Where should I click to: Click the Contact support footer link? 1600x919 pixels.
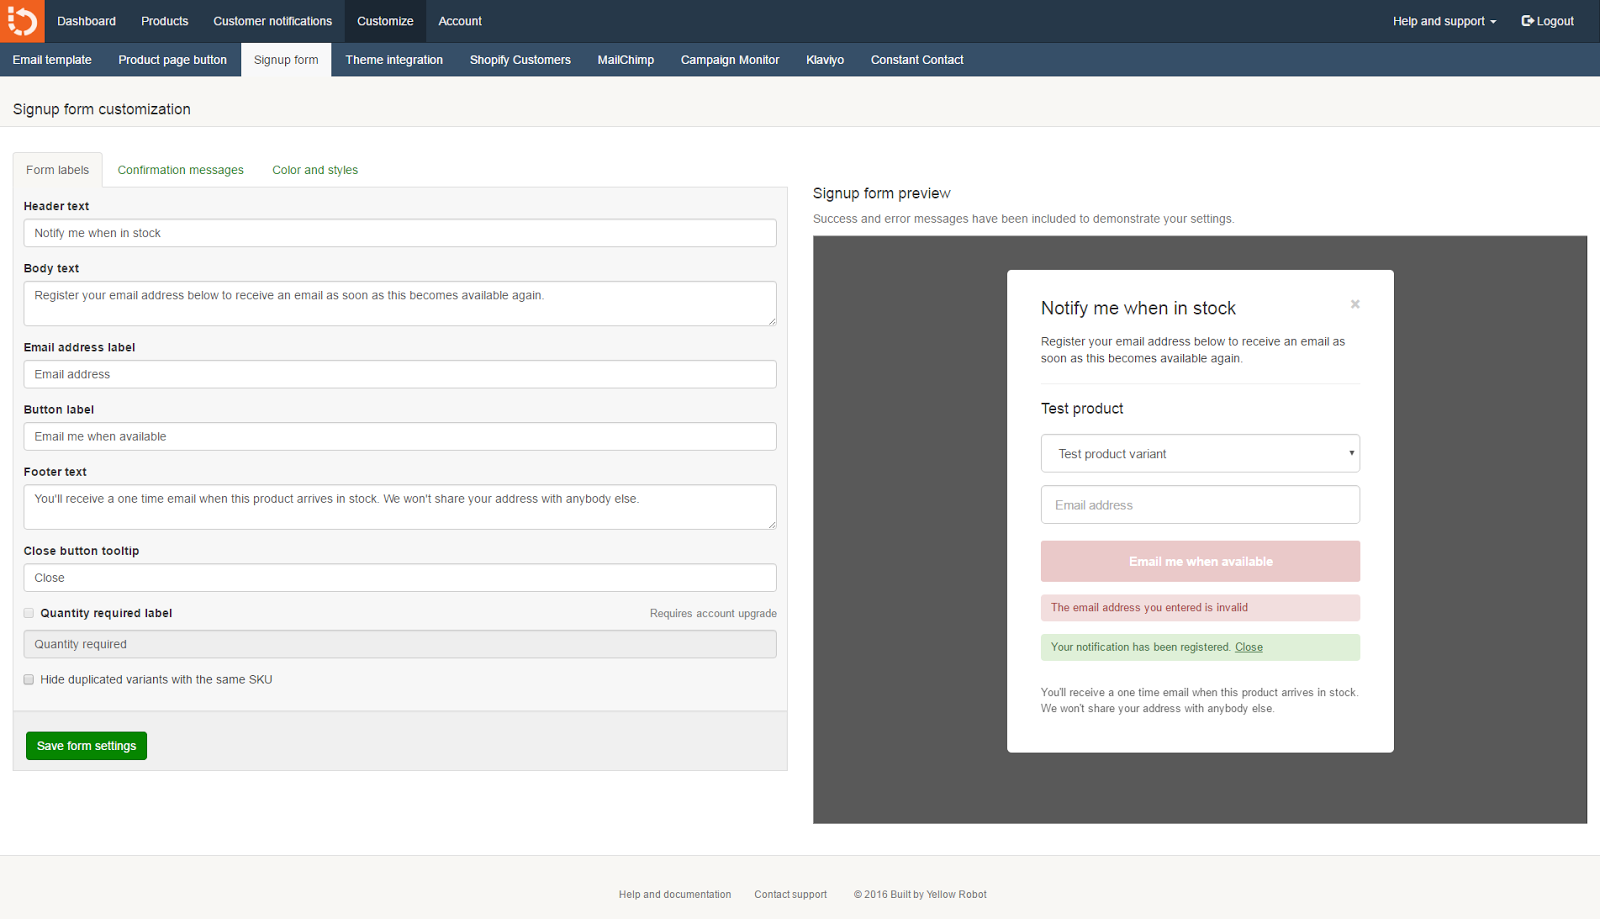pyautogui.click(x=790, y=895)
